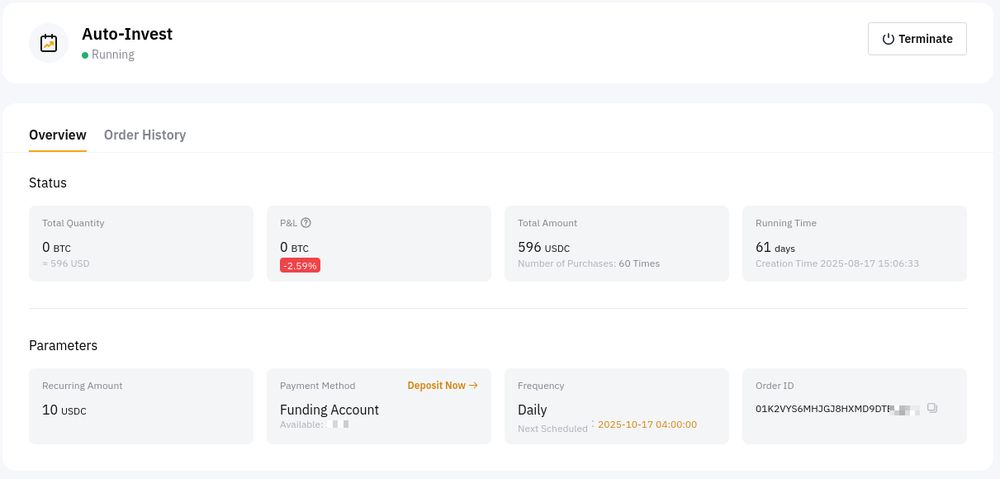The height and width of the screenshot is (479, 1000).
Task: Open the Deposit Now link
Action: click(x=442, y=385)
